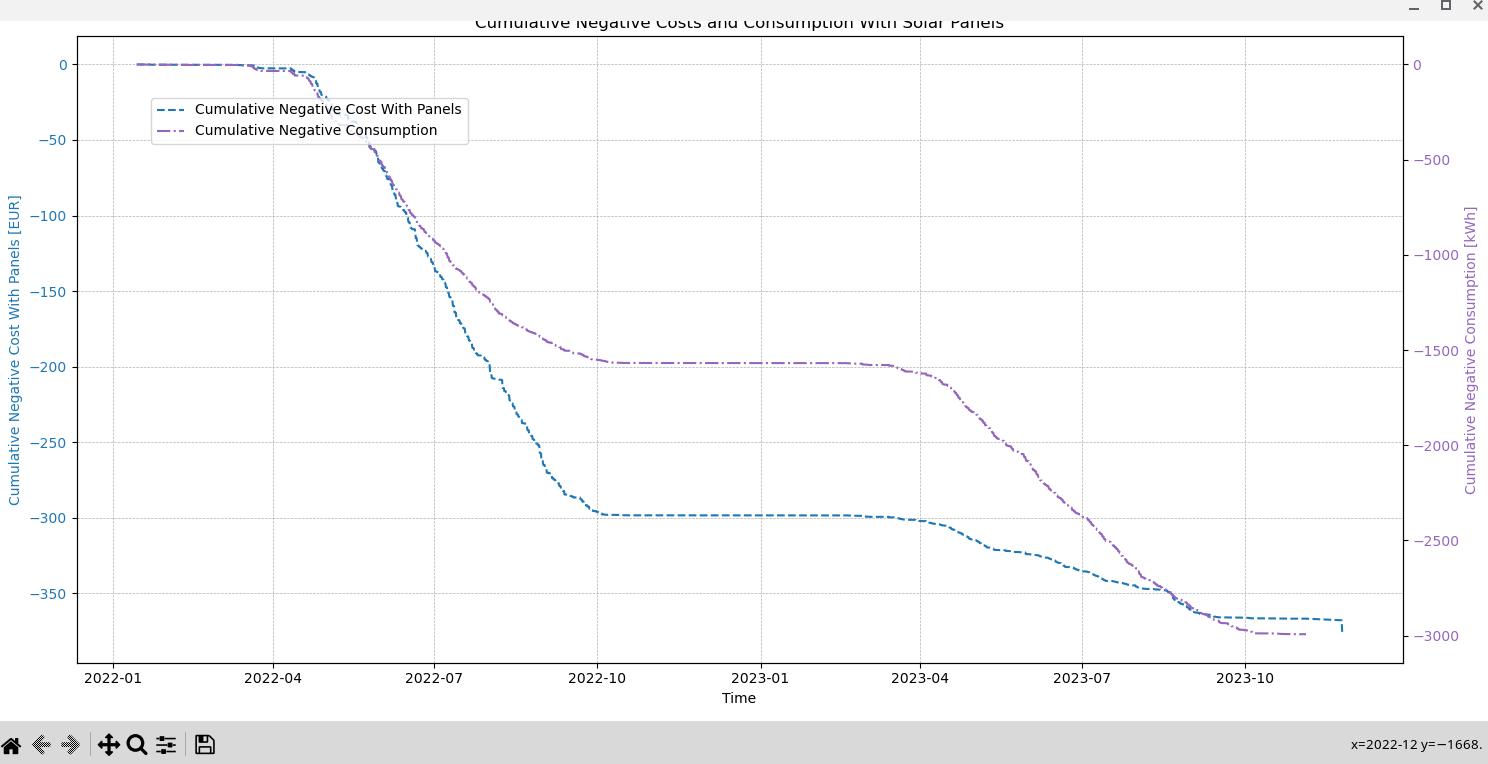Open the Configure subplots dialog
This screenshot has height=764, width=1488.
click(x=166, y=745)
